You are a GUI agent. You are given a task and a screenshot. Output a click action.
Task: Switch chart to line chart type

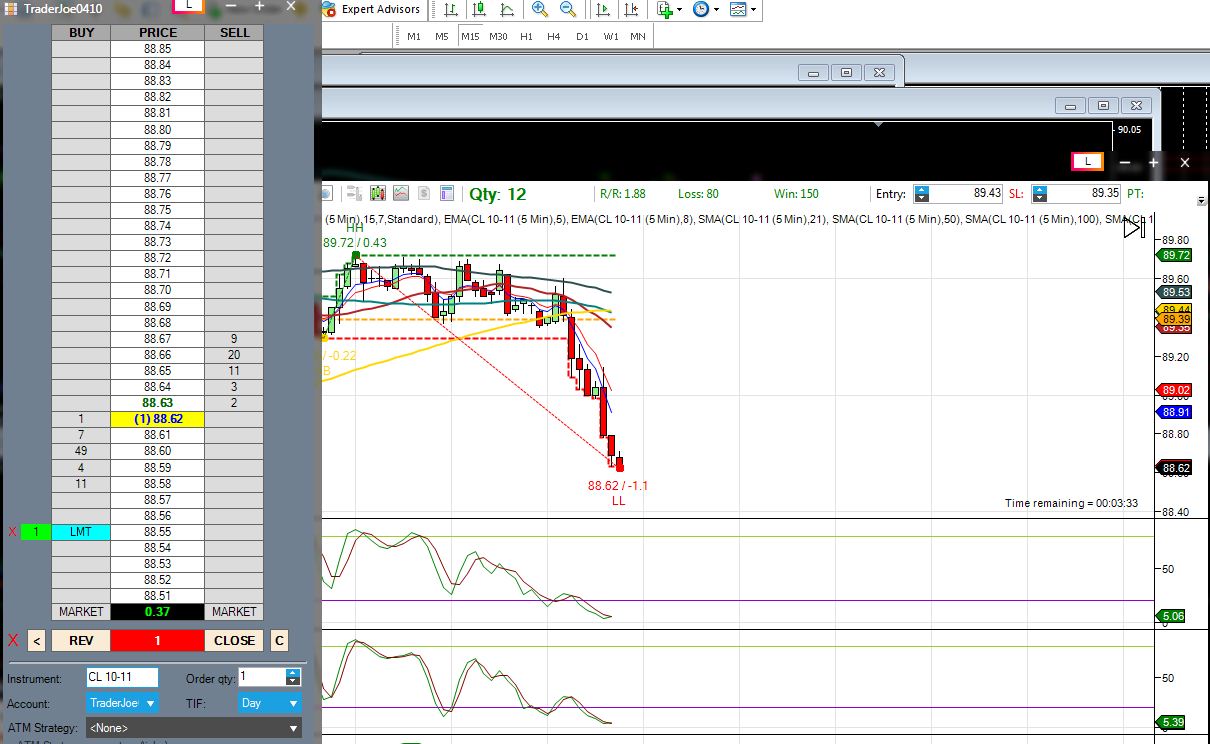point(507,9)
